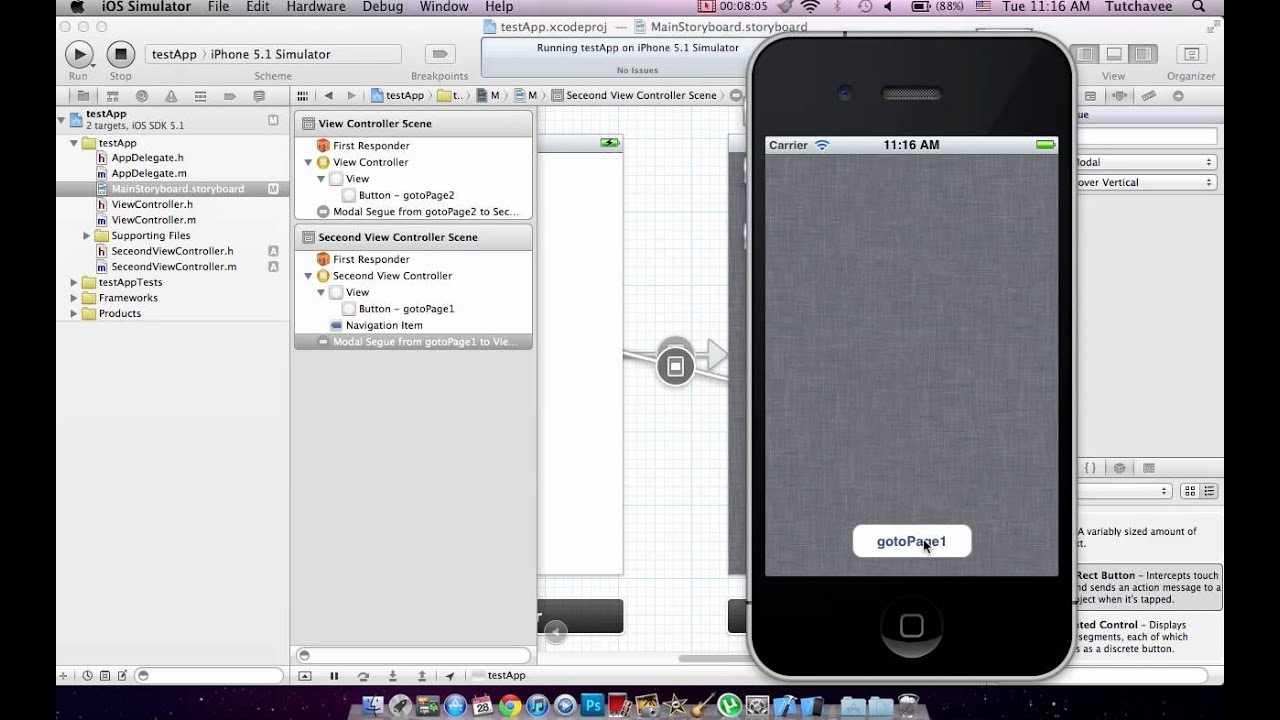The width and height of the screenshot is (1280, 720).
Task: Expand the Frameworks folder
Action: click(74, 298)
